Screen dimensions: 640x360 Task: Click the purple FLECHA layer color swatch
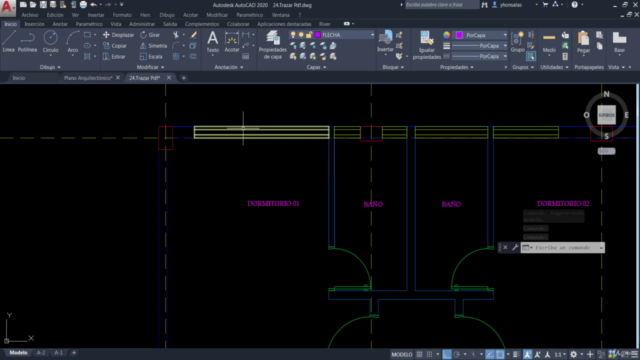[318, 35]
